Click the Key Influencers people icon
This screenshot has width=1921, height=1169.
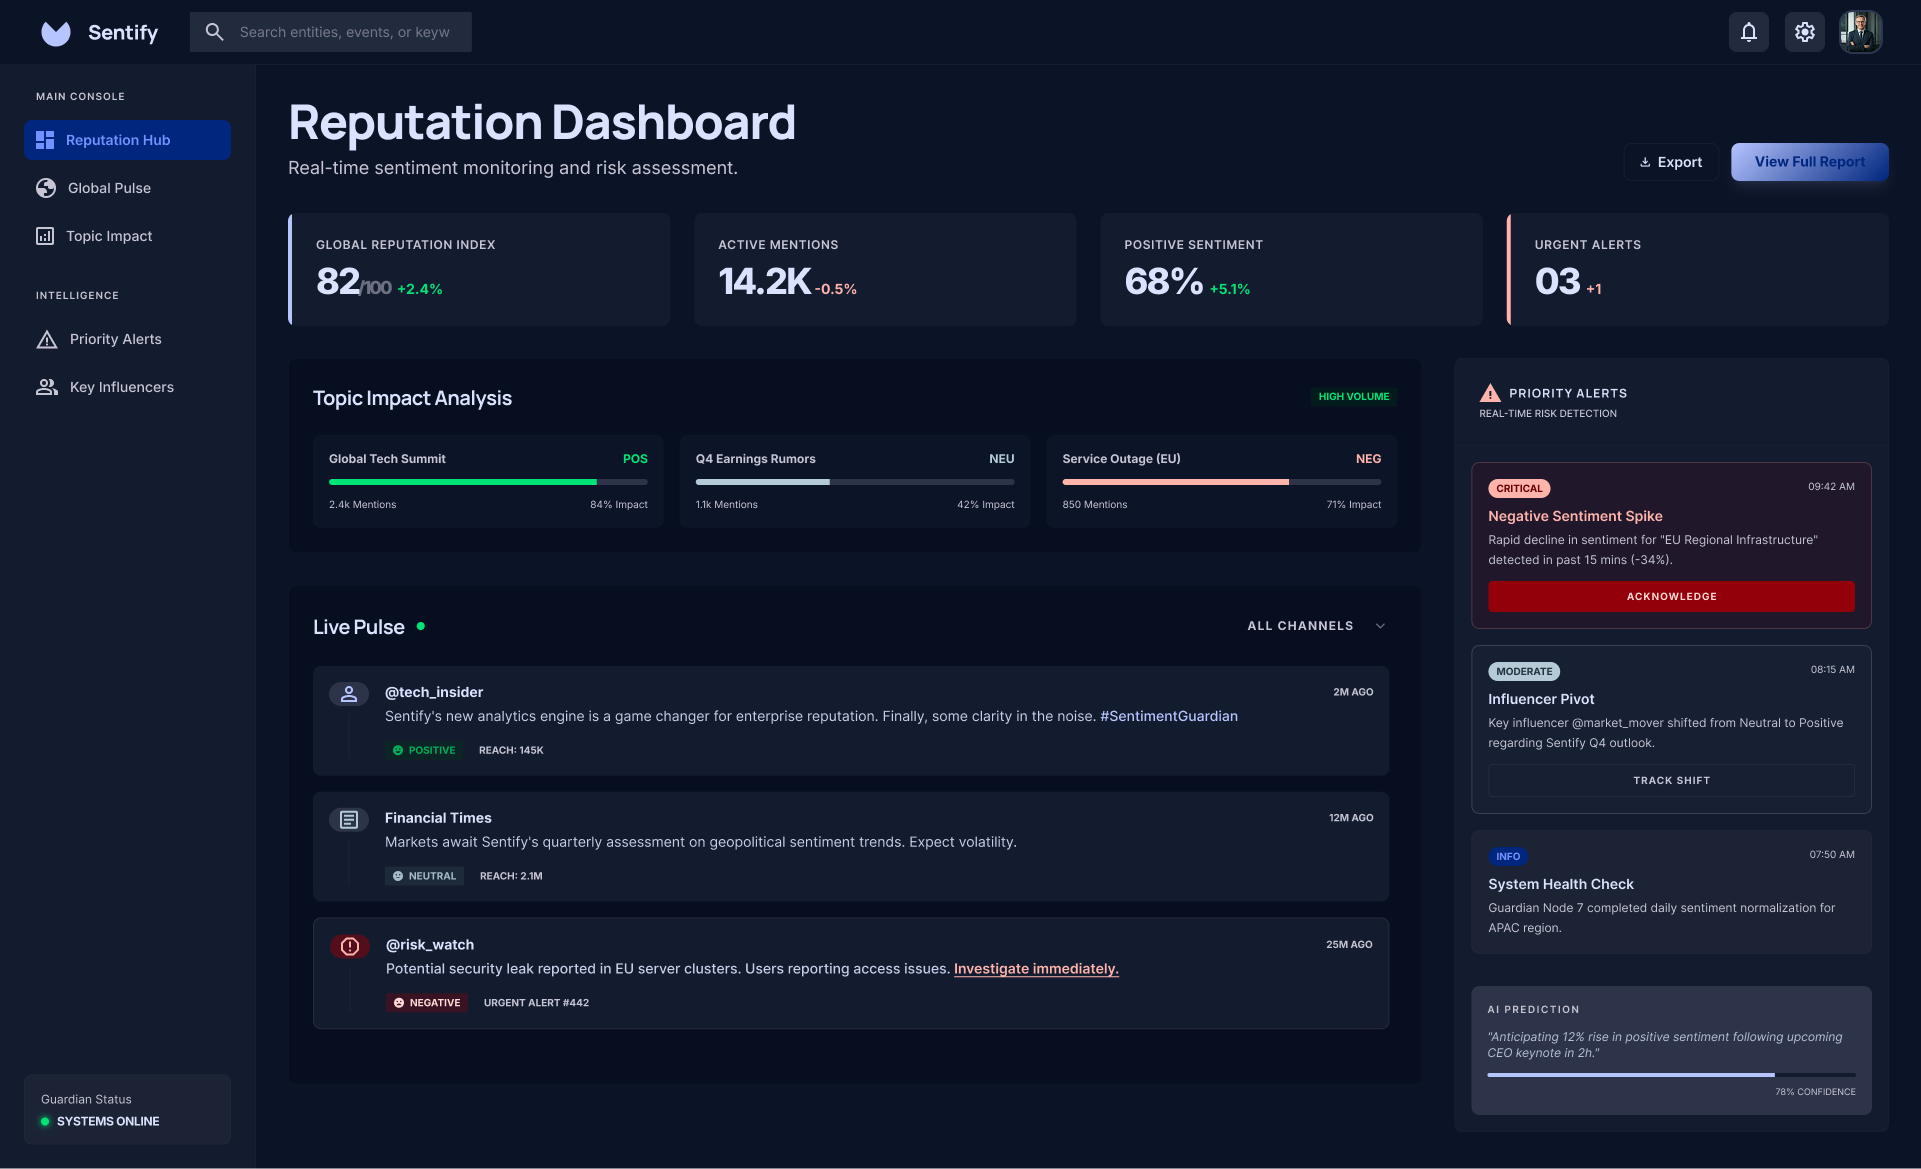(47, 387)
